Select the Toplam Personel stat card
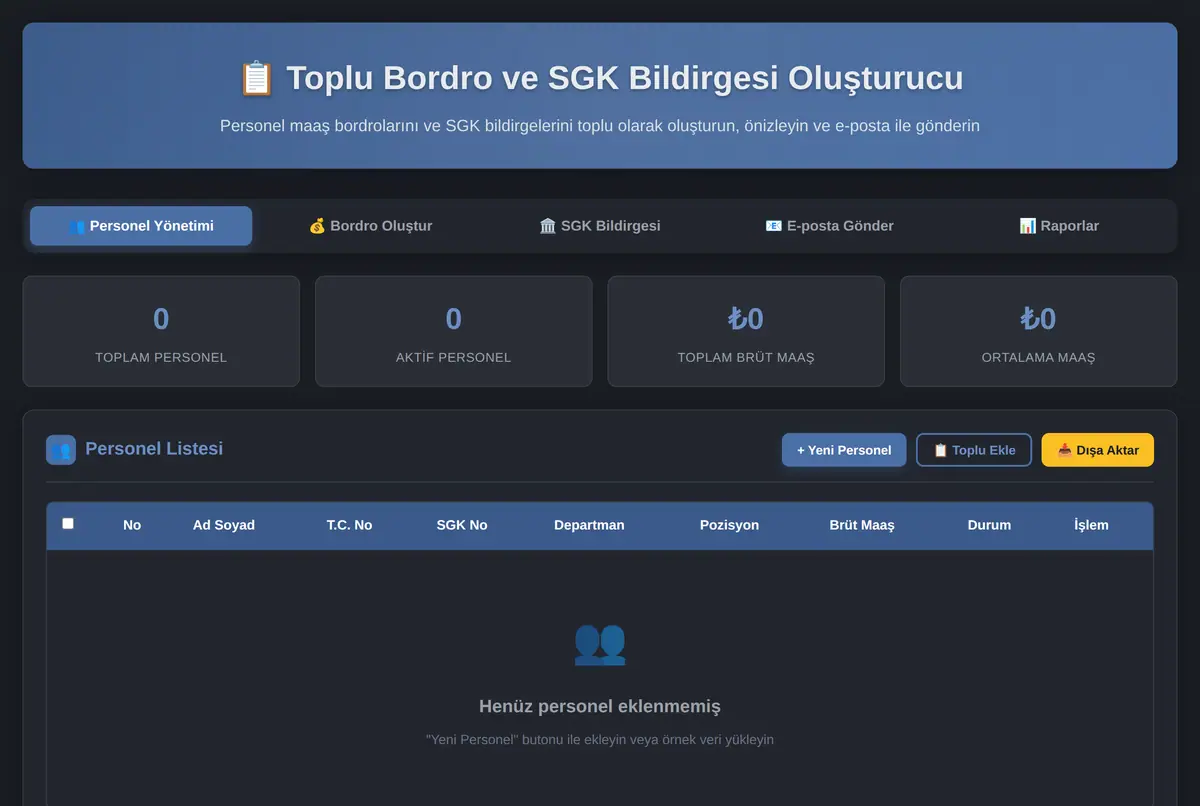 click(161, 331)
